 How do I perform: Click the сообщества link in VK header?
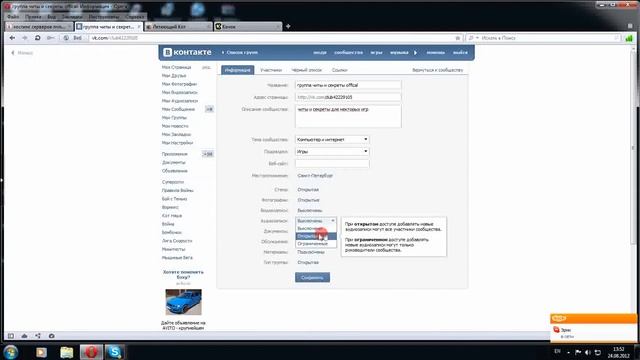[x=348, y=53]
